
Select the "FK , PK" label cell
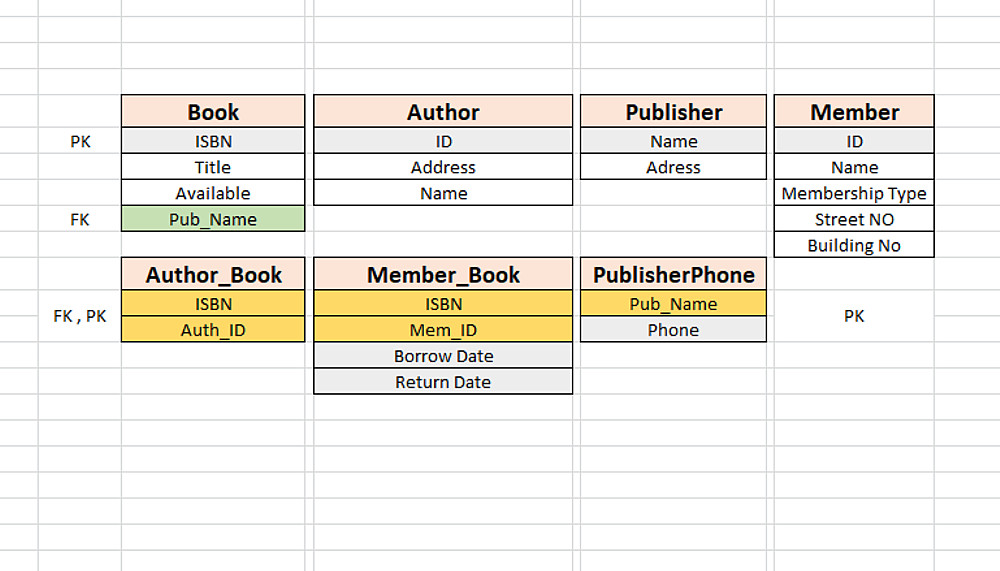(80, 317)
